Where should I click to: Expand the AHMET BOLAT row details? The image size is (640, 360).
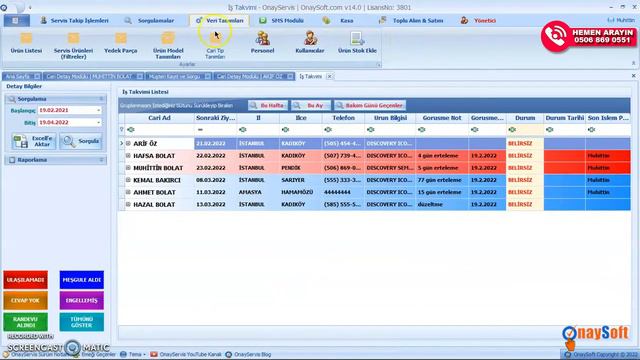tap(128, 192)
